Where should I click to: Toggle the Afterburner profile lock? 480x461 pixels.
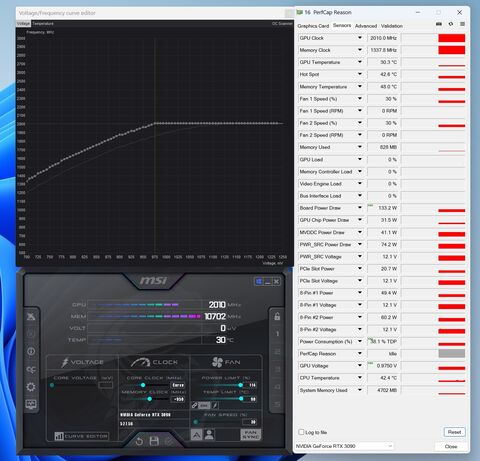pos(277,316)
